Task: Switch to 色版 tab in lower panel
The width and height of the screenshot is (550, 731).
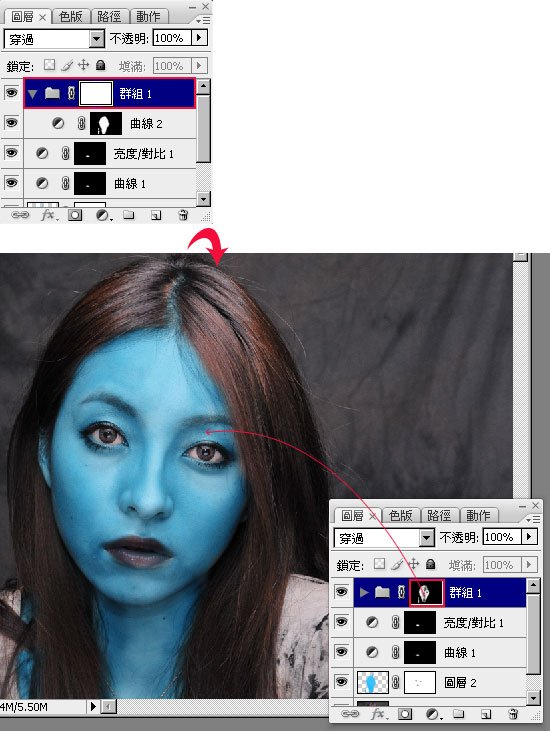Action: pyautogui.click(x=401, y=515)
